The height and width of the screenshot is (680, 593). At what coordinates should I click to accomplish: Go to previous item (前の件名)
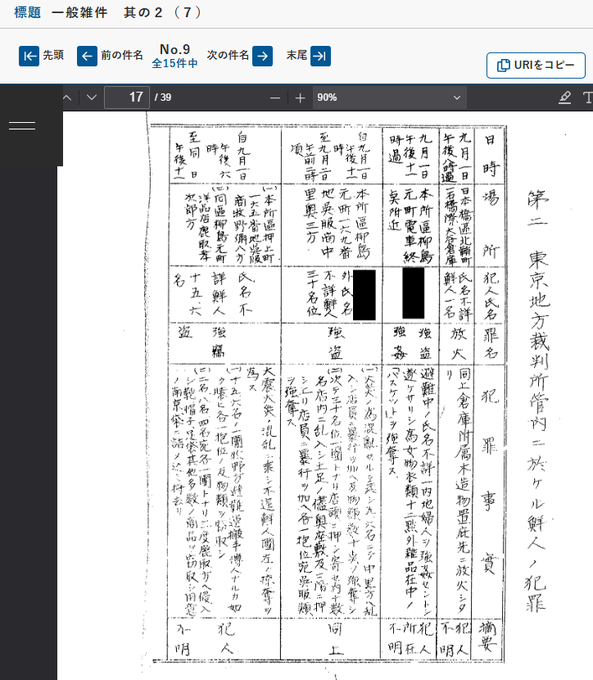(x=87, y=56)
